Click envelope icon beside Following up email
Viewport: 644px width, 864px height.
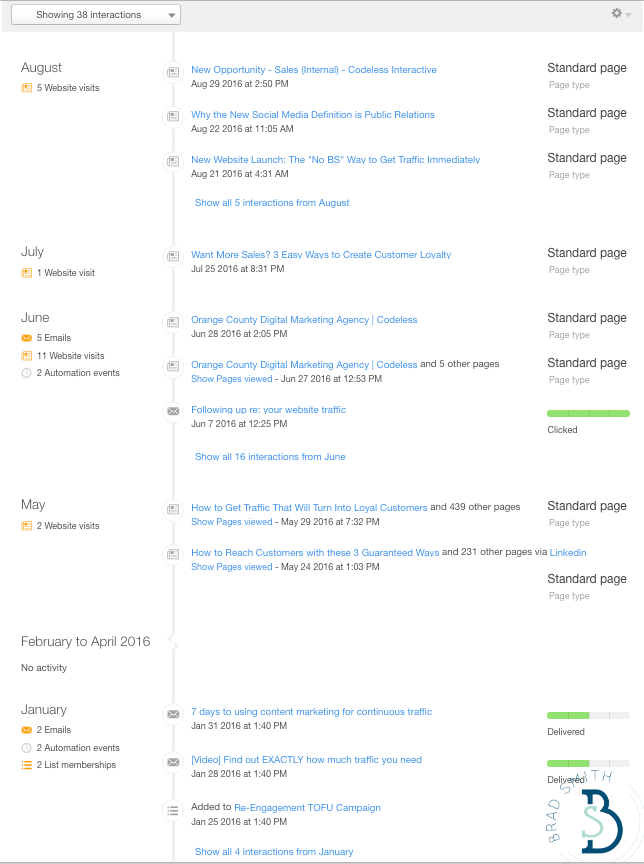[x=173, y=412]
